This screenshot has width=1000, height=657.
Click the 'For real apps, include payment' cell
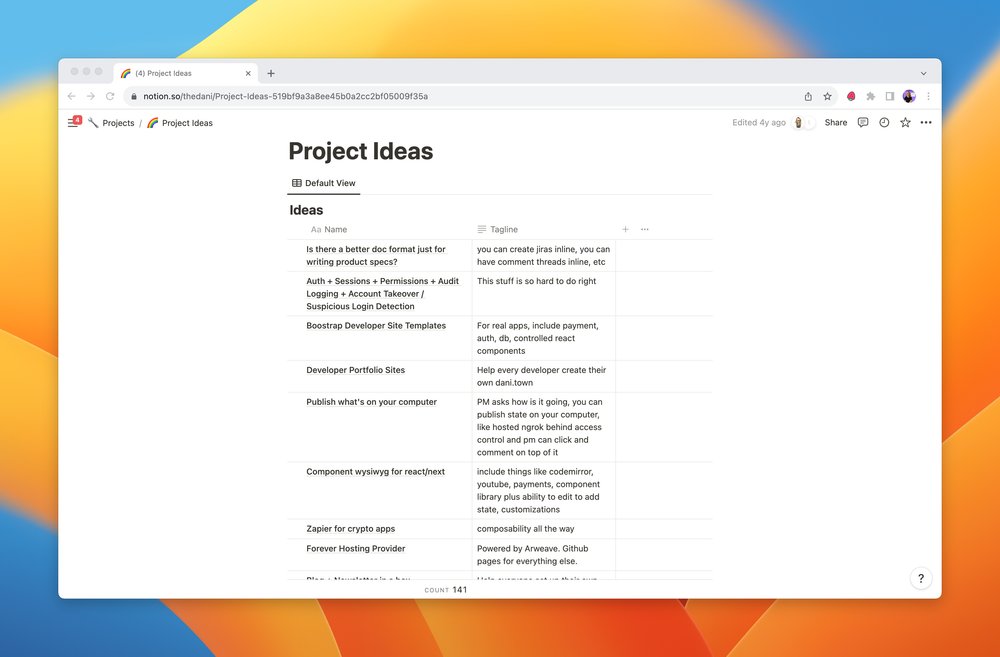[x=544, y=338]
